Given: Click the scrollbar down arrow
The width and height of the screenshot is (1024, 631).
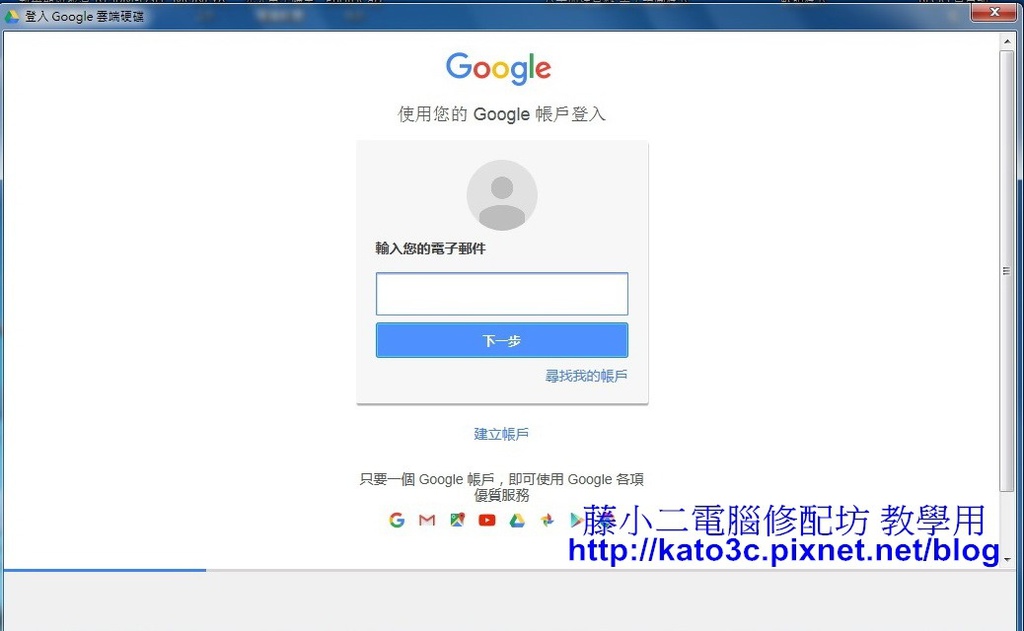Looking at the screenshot, I should pos(1007,560).
